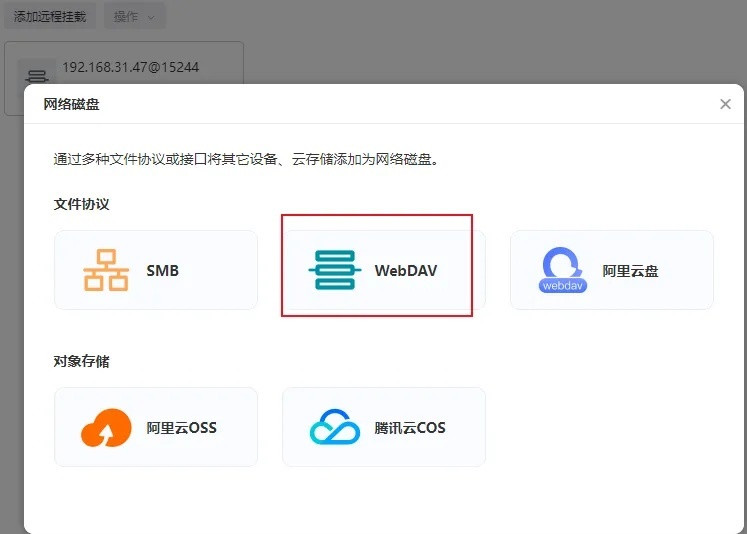Select the SMB network icon

pyautogui.click(x=106, y=270)
